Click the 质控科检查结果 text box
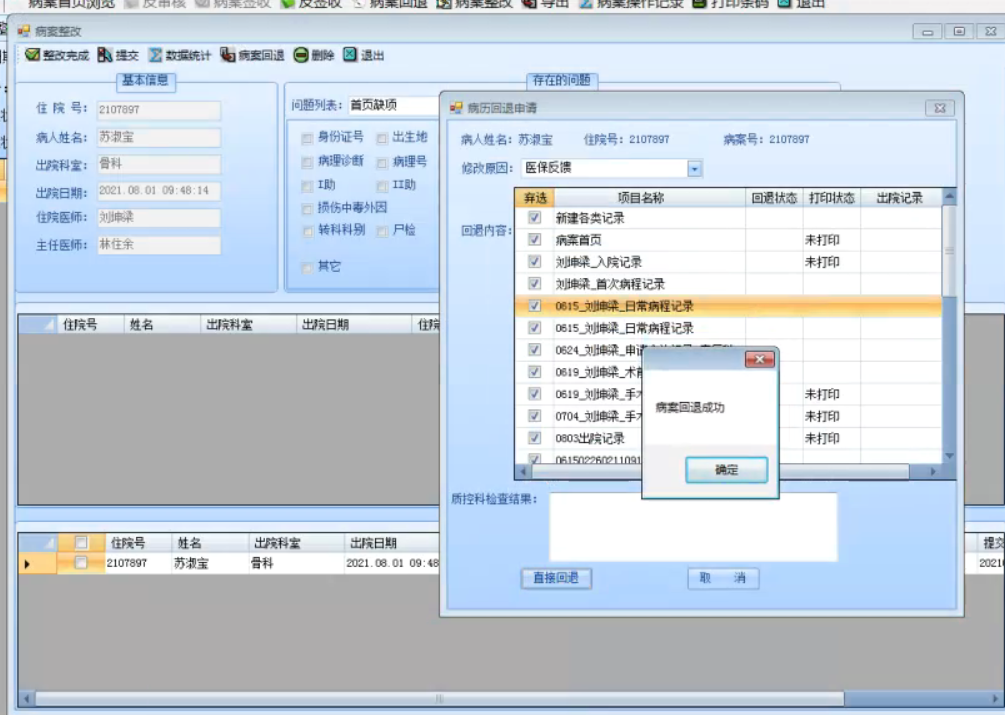Screen dimensions: 1005x715 click(693, 527)
